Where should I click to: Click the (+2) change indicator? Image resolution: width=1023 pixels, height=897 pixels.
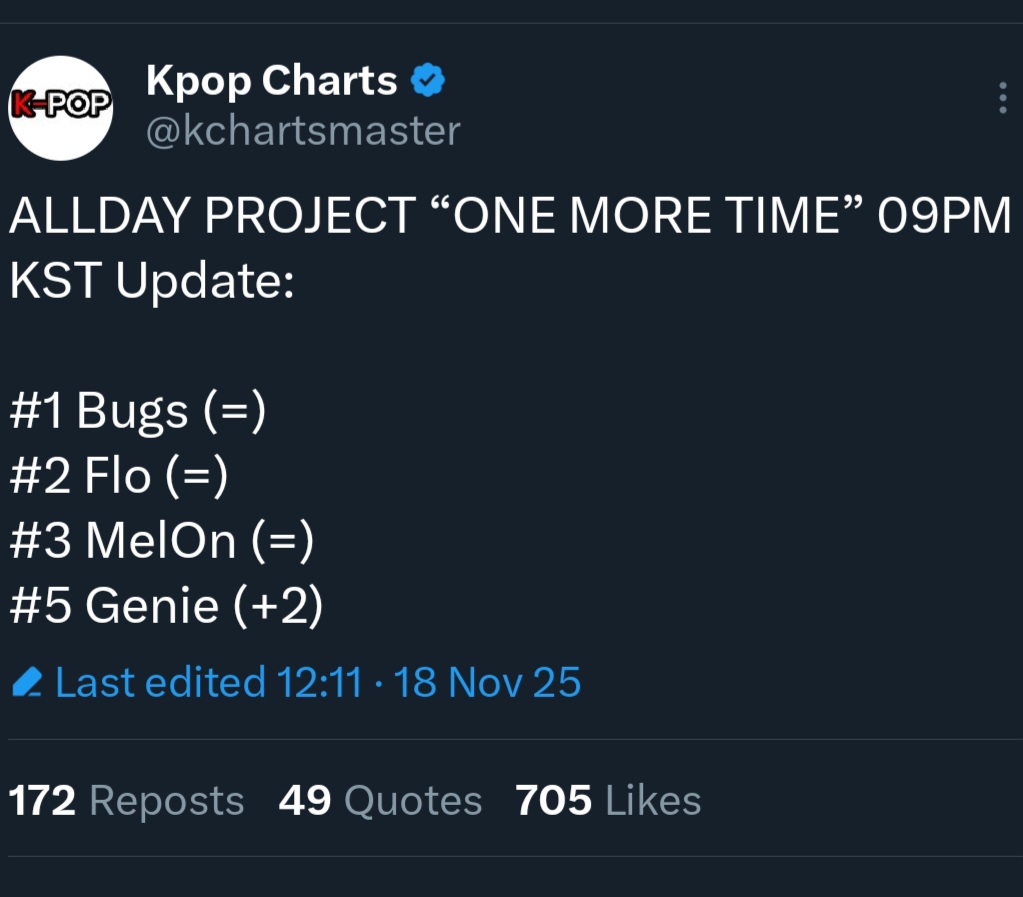279,606
